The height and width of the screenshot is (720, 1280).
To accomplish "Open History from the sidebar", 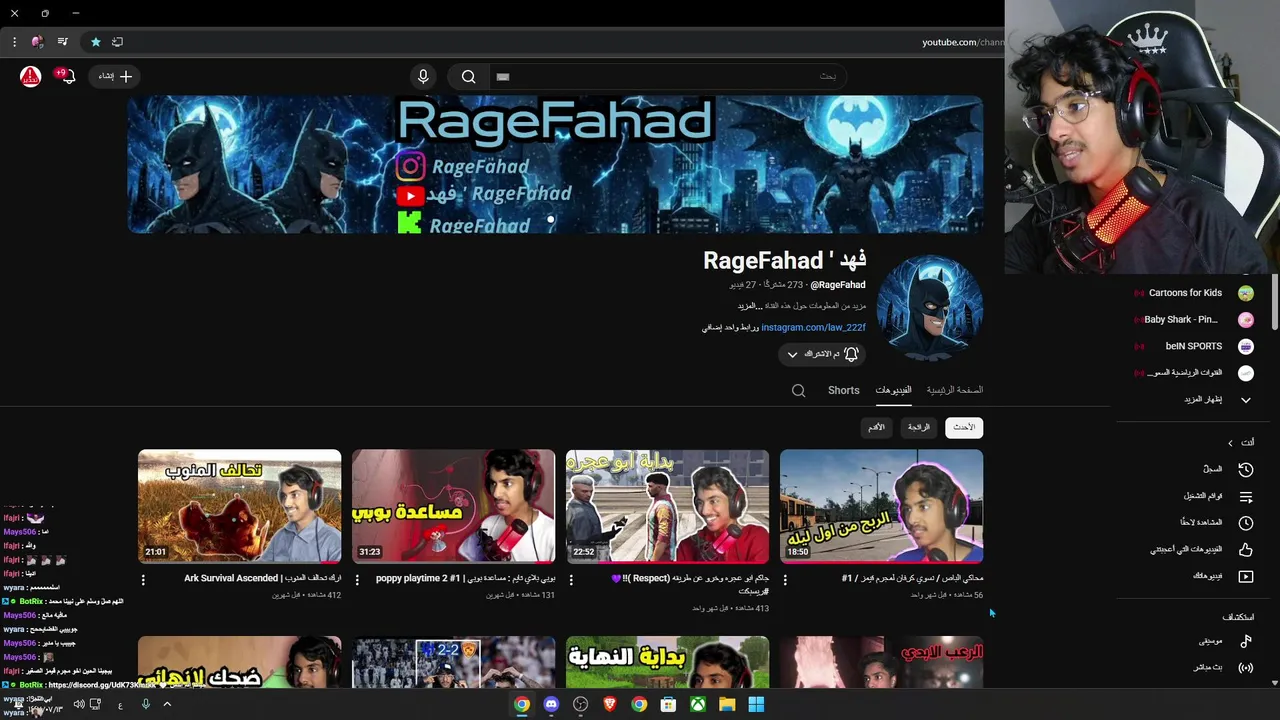I will 1226,469.
